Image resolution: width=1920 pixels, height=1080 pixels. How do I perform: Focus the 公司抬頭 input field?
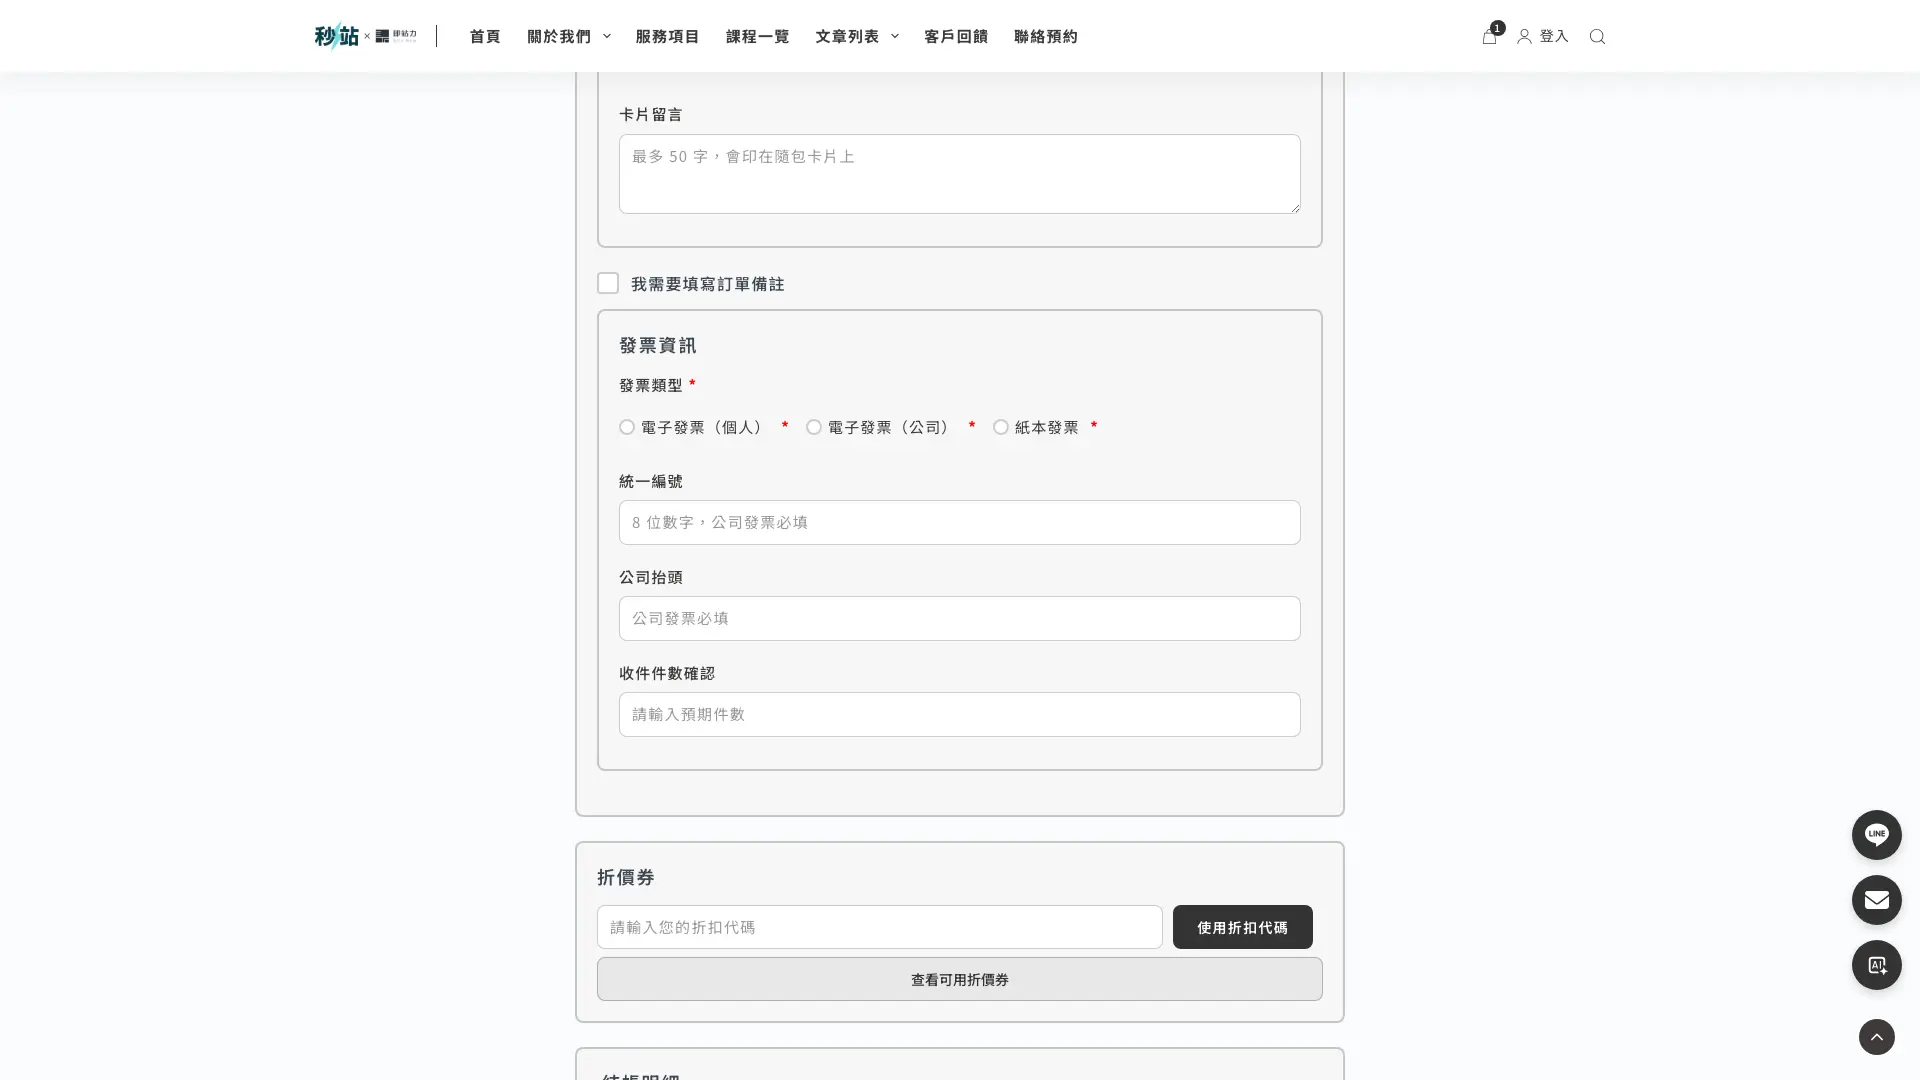[x=959, y=618]
